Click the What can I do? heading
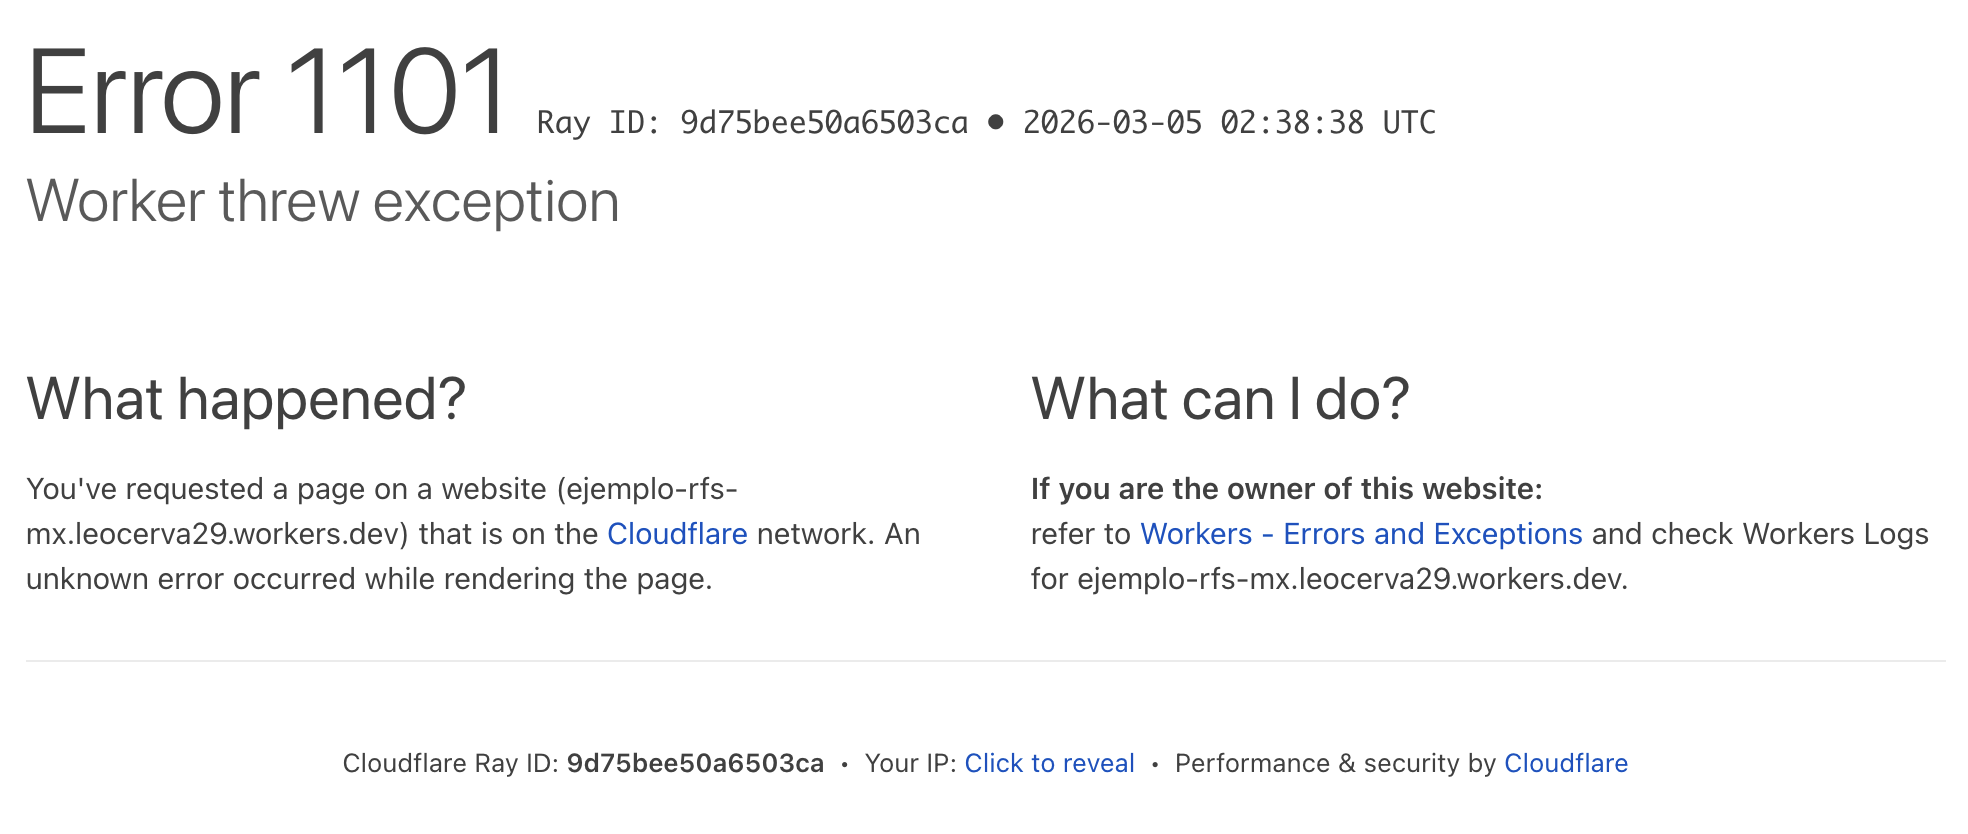This screenshot has width=1968, height=834. click(1220, 399)
